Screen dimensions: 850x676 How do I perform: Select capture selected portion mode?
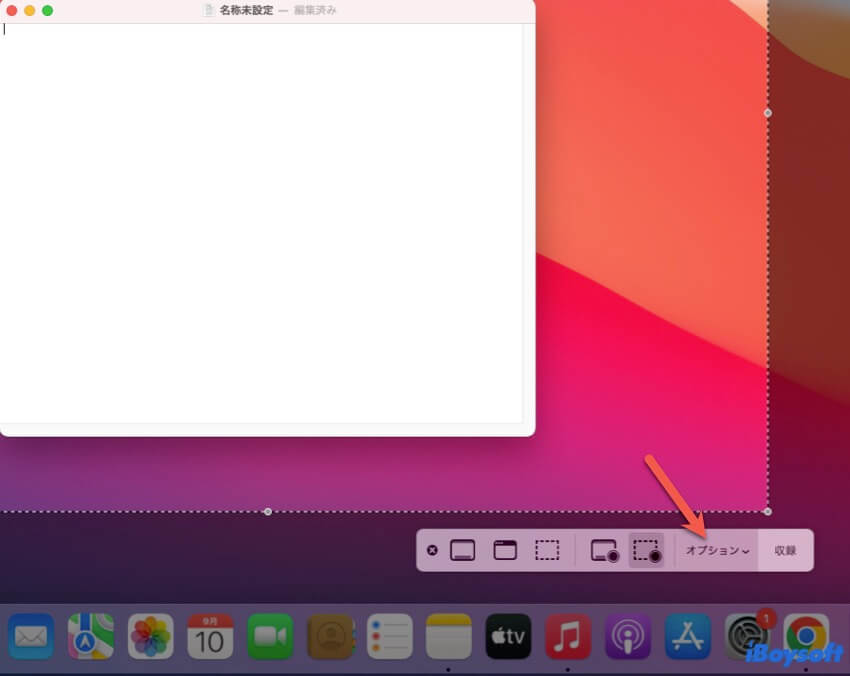[547, 550]
